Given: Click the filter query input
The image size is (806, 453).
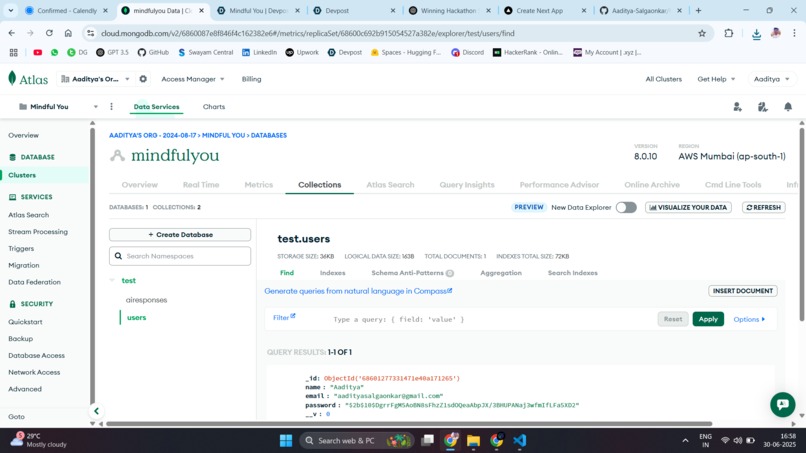Looking at the screenshot, I should pyautogui.click(x=491, y=319).
